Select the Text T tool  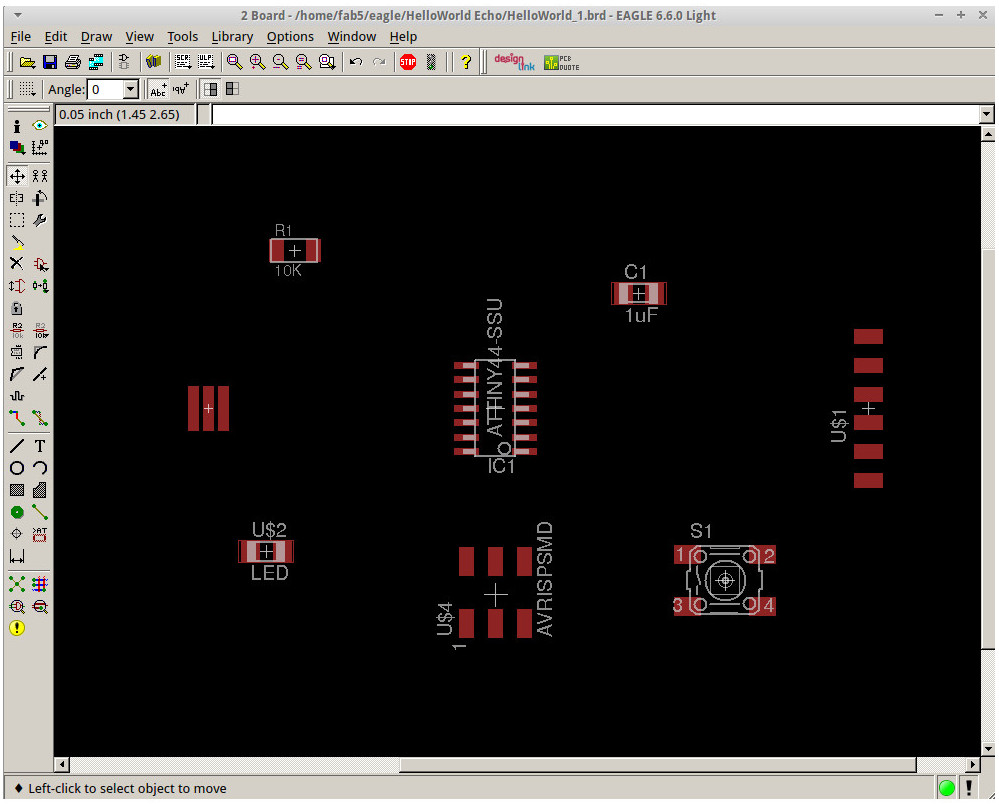(40, 446)
